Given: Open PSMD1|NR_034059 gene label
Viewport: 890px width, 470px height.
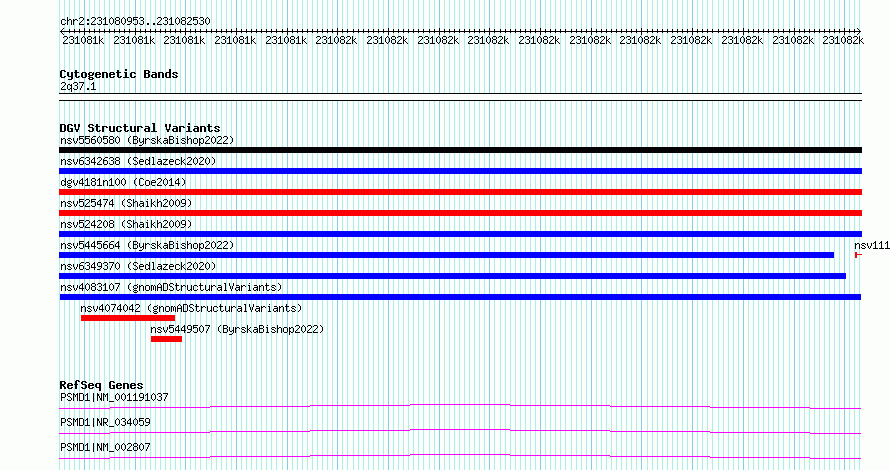Looking at the screenshot, I should (x=105, y=422).
